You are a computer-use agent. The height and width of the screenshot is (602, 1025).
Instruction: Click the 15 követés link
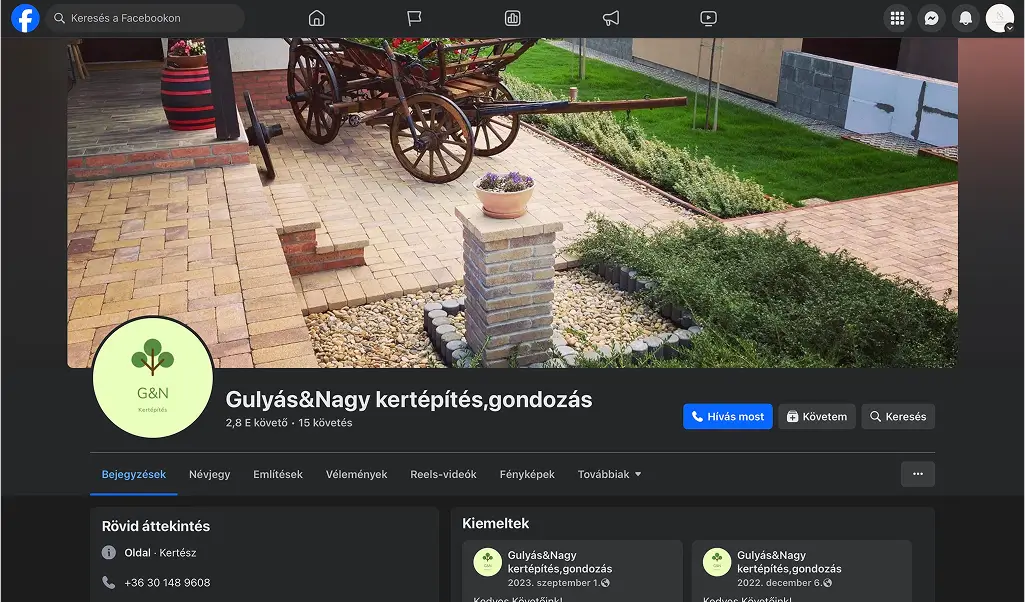pos(326,423)
